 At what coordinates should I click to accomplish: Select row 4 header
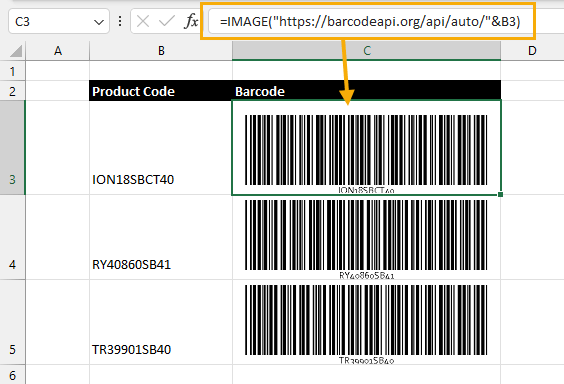pyautogui.click(x=13, y=237)
